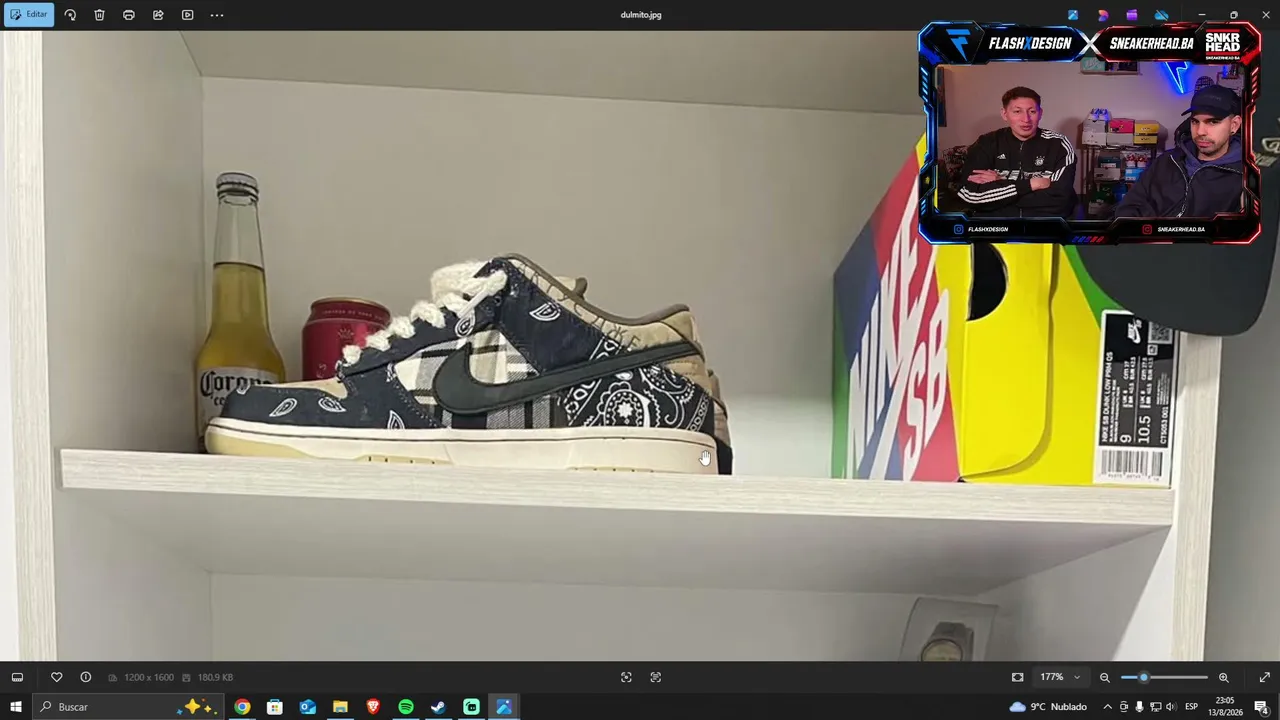Click the 1200 x 1600 dimensions text

tap(149, 678)
